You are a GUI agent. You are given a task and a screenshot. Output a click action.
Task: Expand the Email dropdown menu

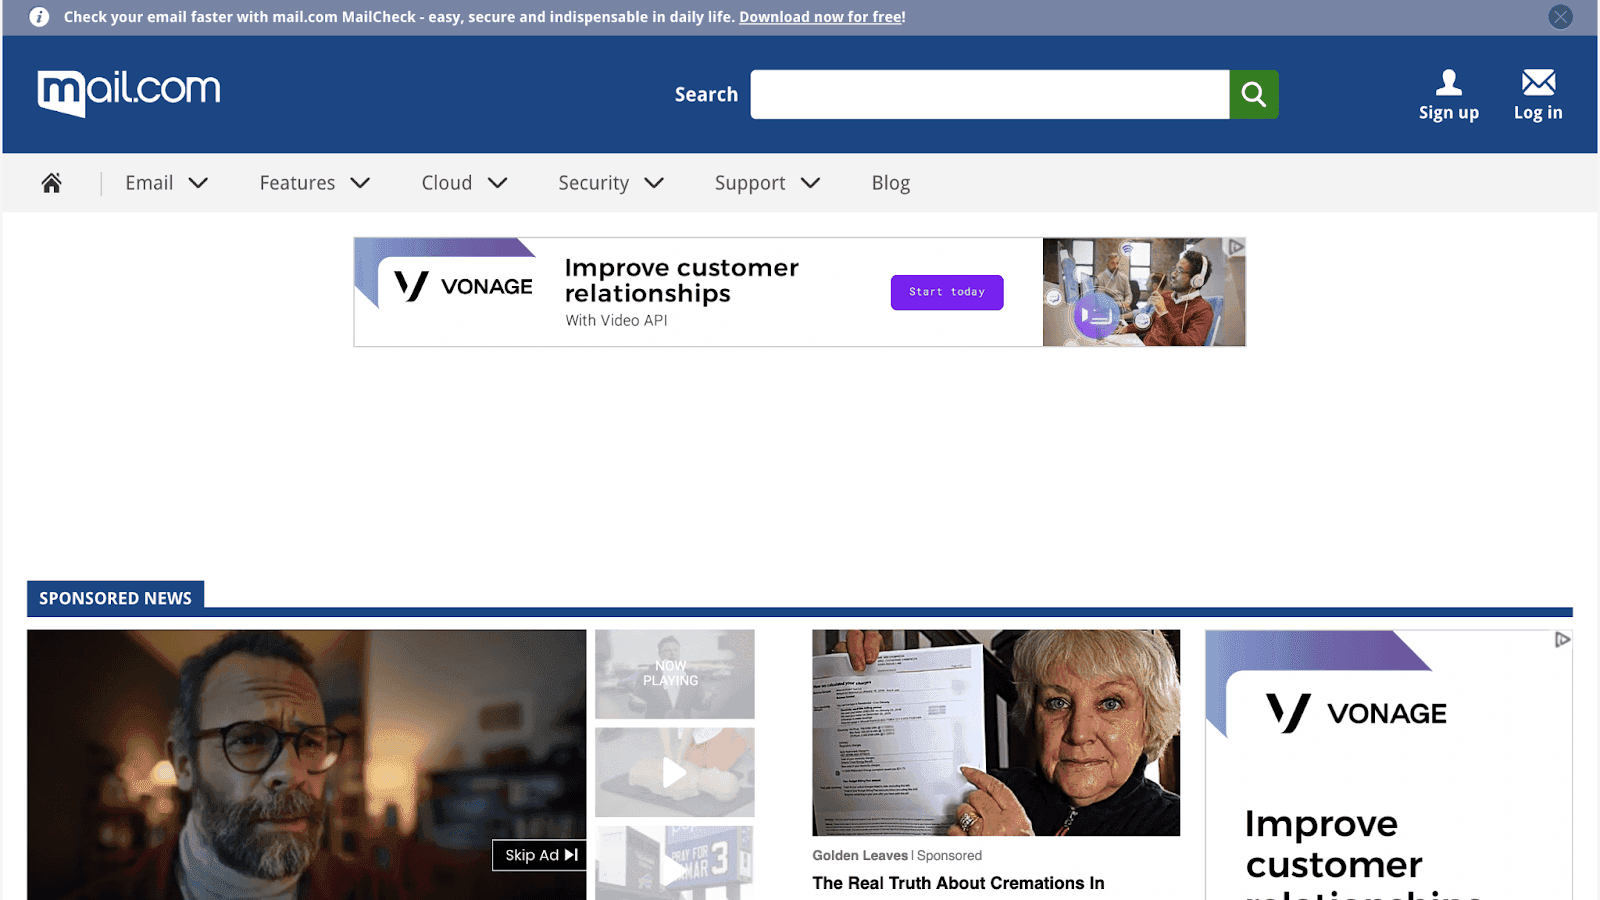(166, 182)
